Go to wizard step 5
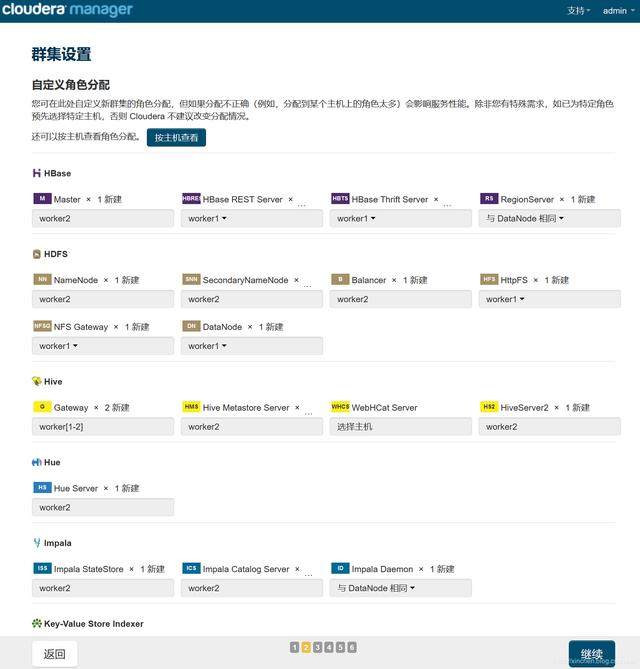Viewport: 640px width, 669px height. 340,647
